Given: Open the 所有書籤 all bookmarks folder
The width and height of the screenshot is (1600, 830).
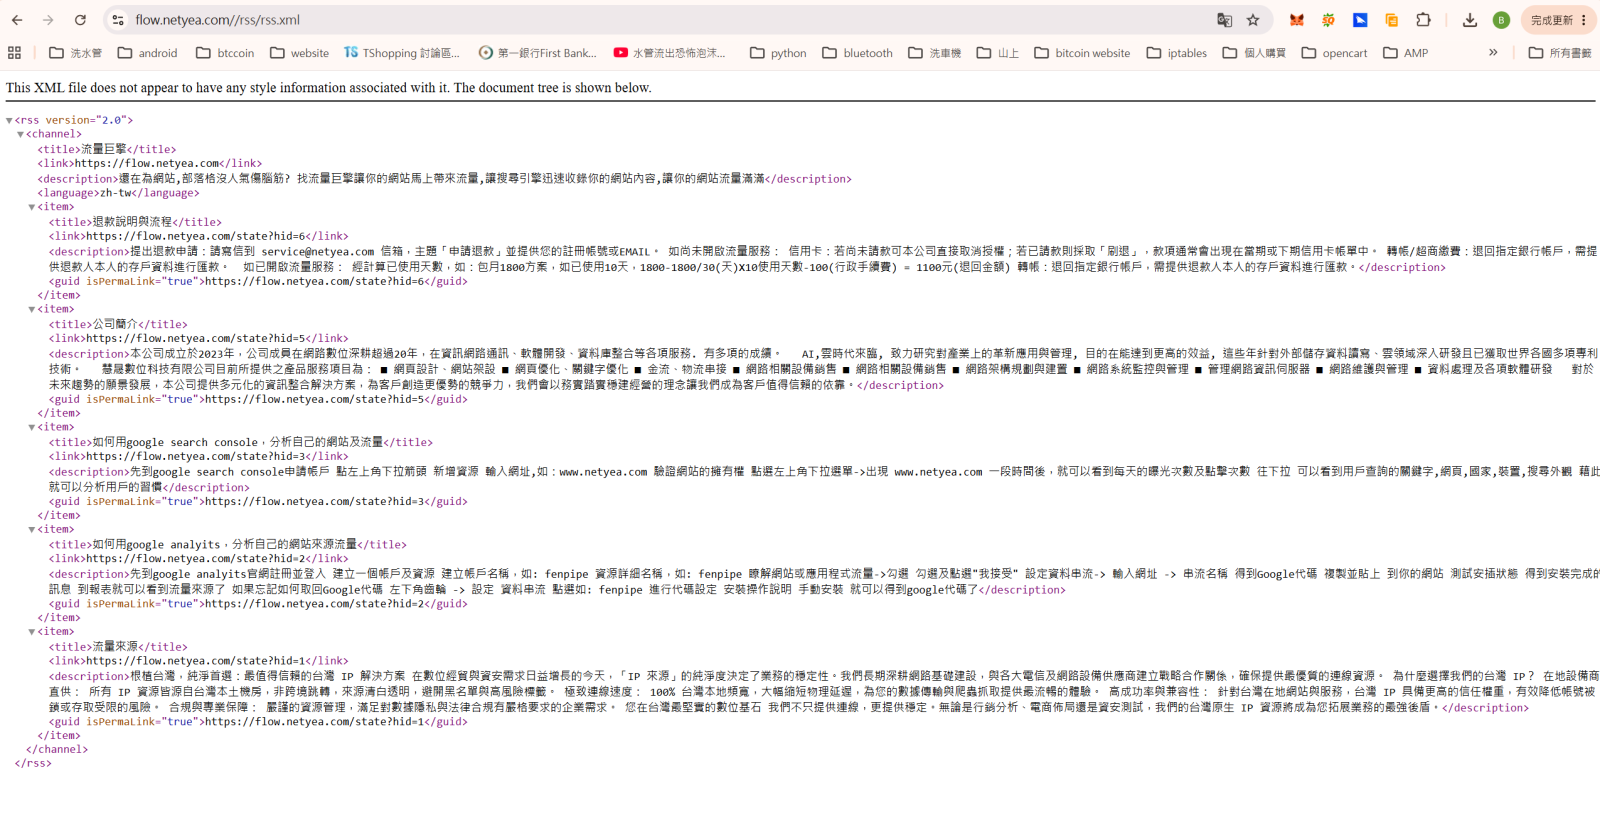Looking at the screenshot, I should tap(1560, 53).
